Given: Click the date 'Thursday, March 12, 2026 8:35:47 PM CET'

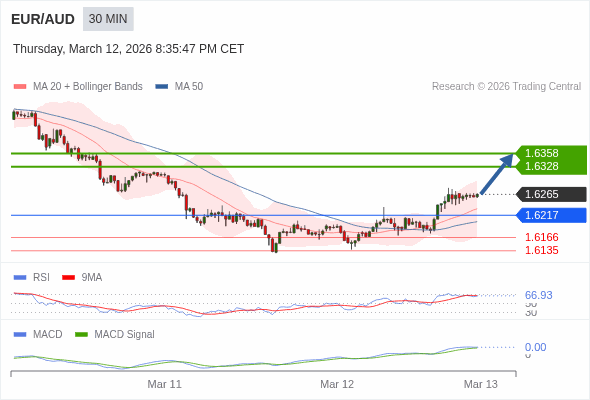Looking at the screenshot, I should (128, 49).
